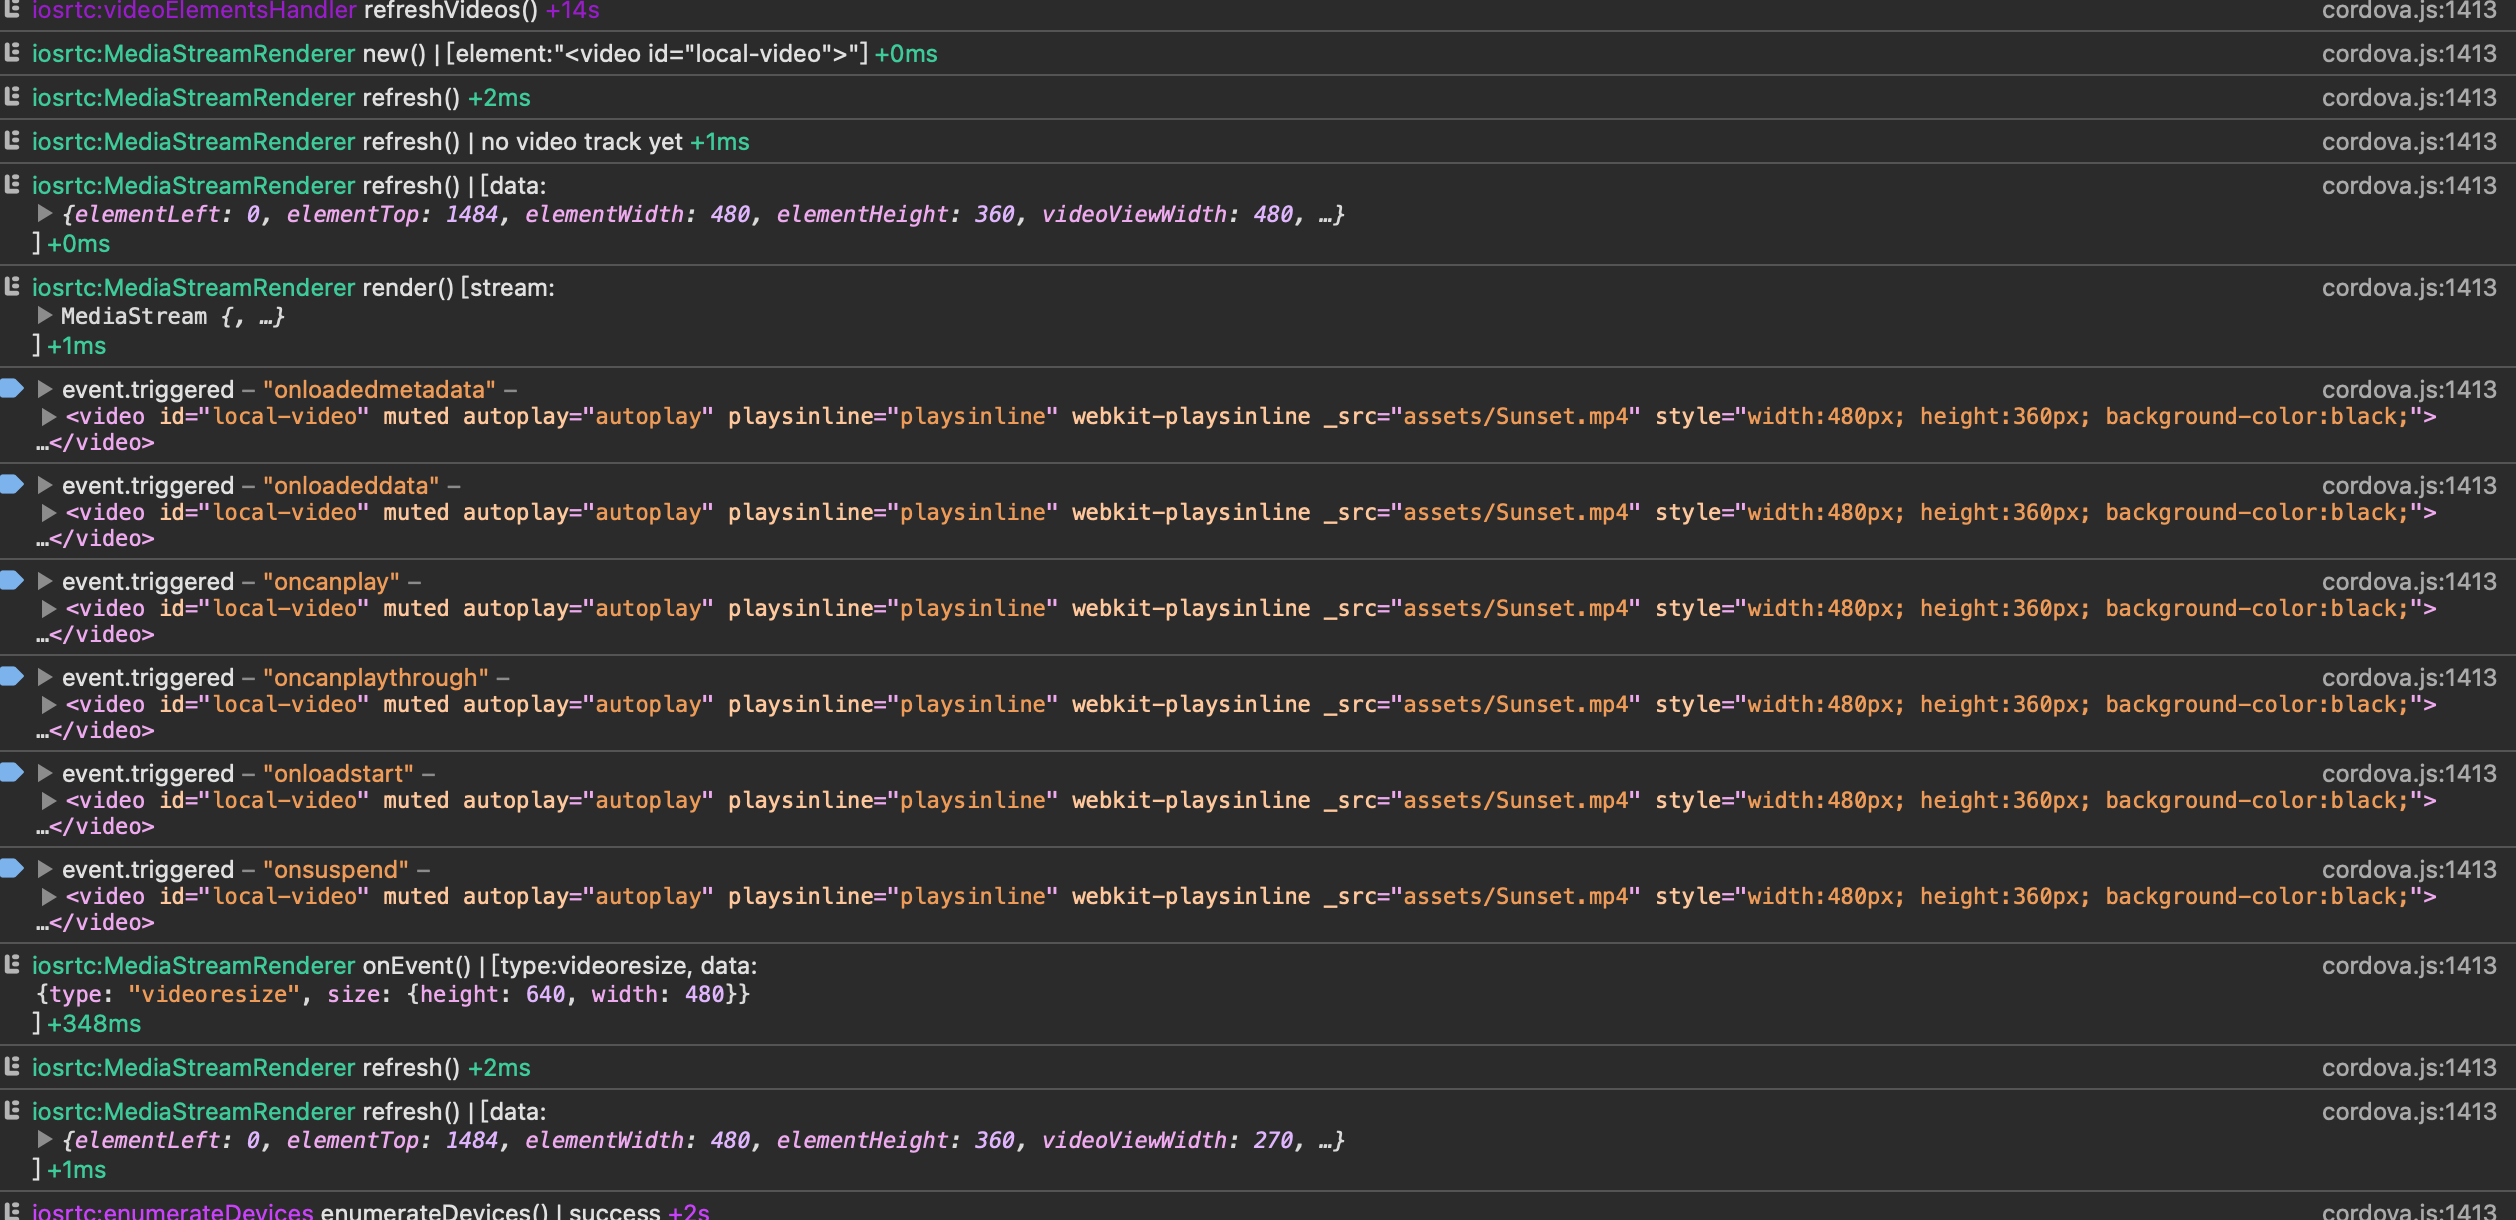Expand the oncanplaythrough event.triggered message
Viewport: 2516px width, 1220px height.
(44, 676)
